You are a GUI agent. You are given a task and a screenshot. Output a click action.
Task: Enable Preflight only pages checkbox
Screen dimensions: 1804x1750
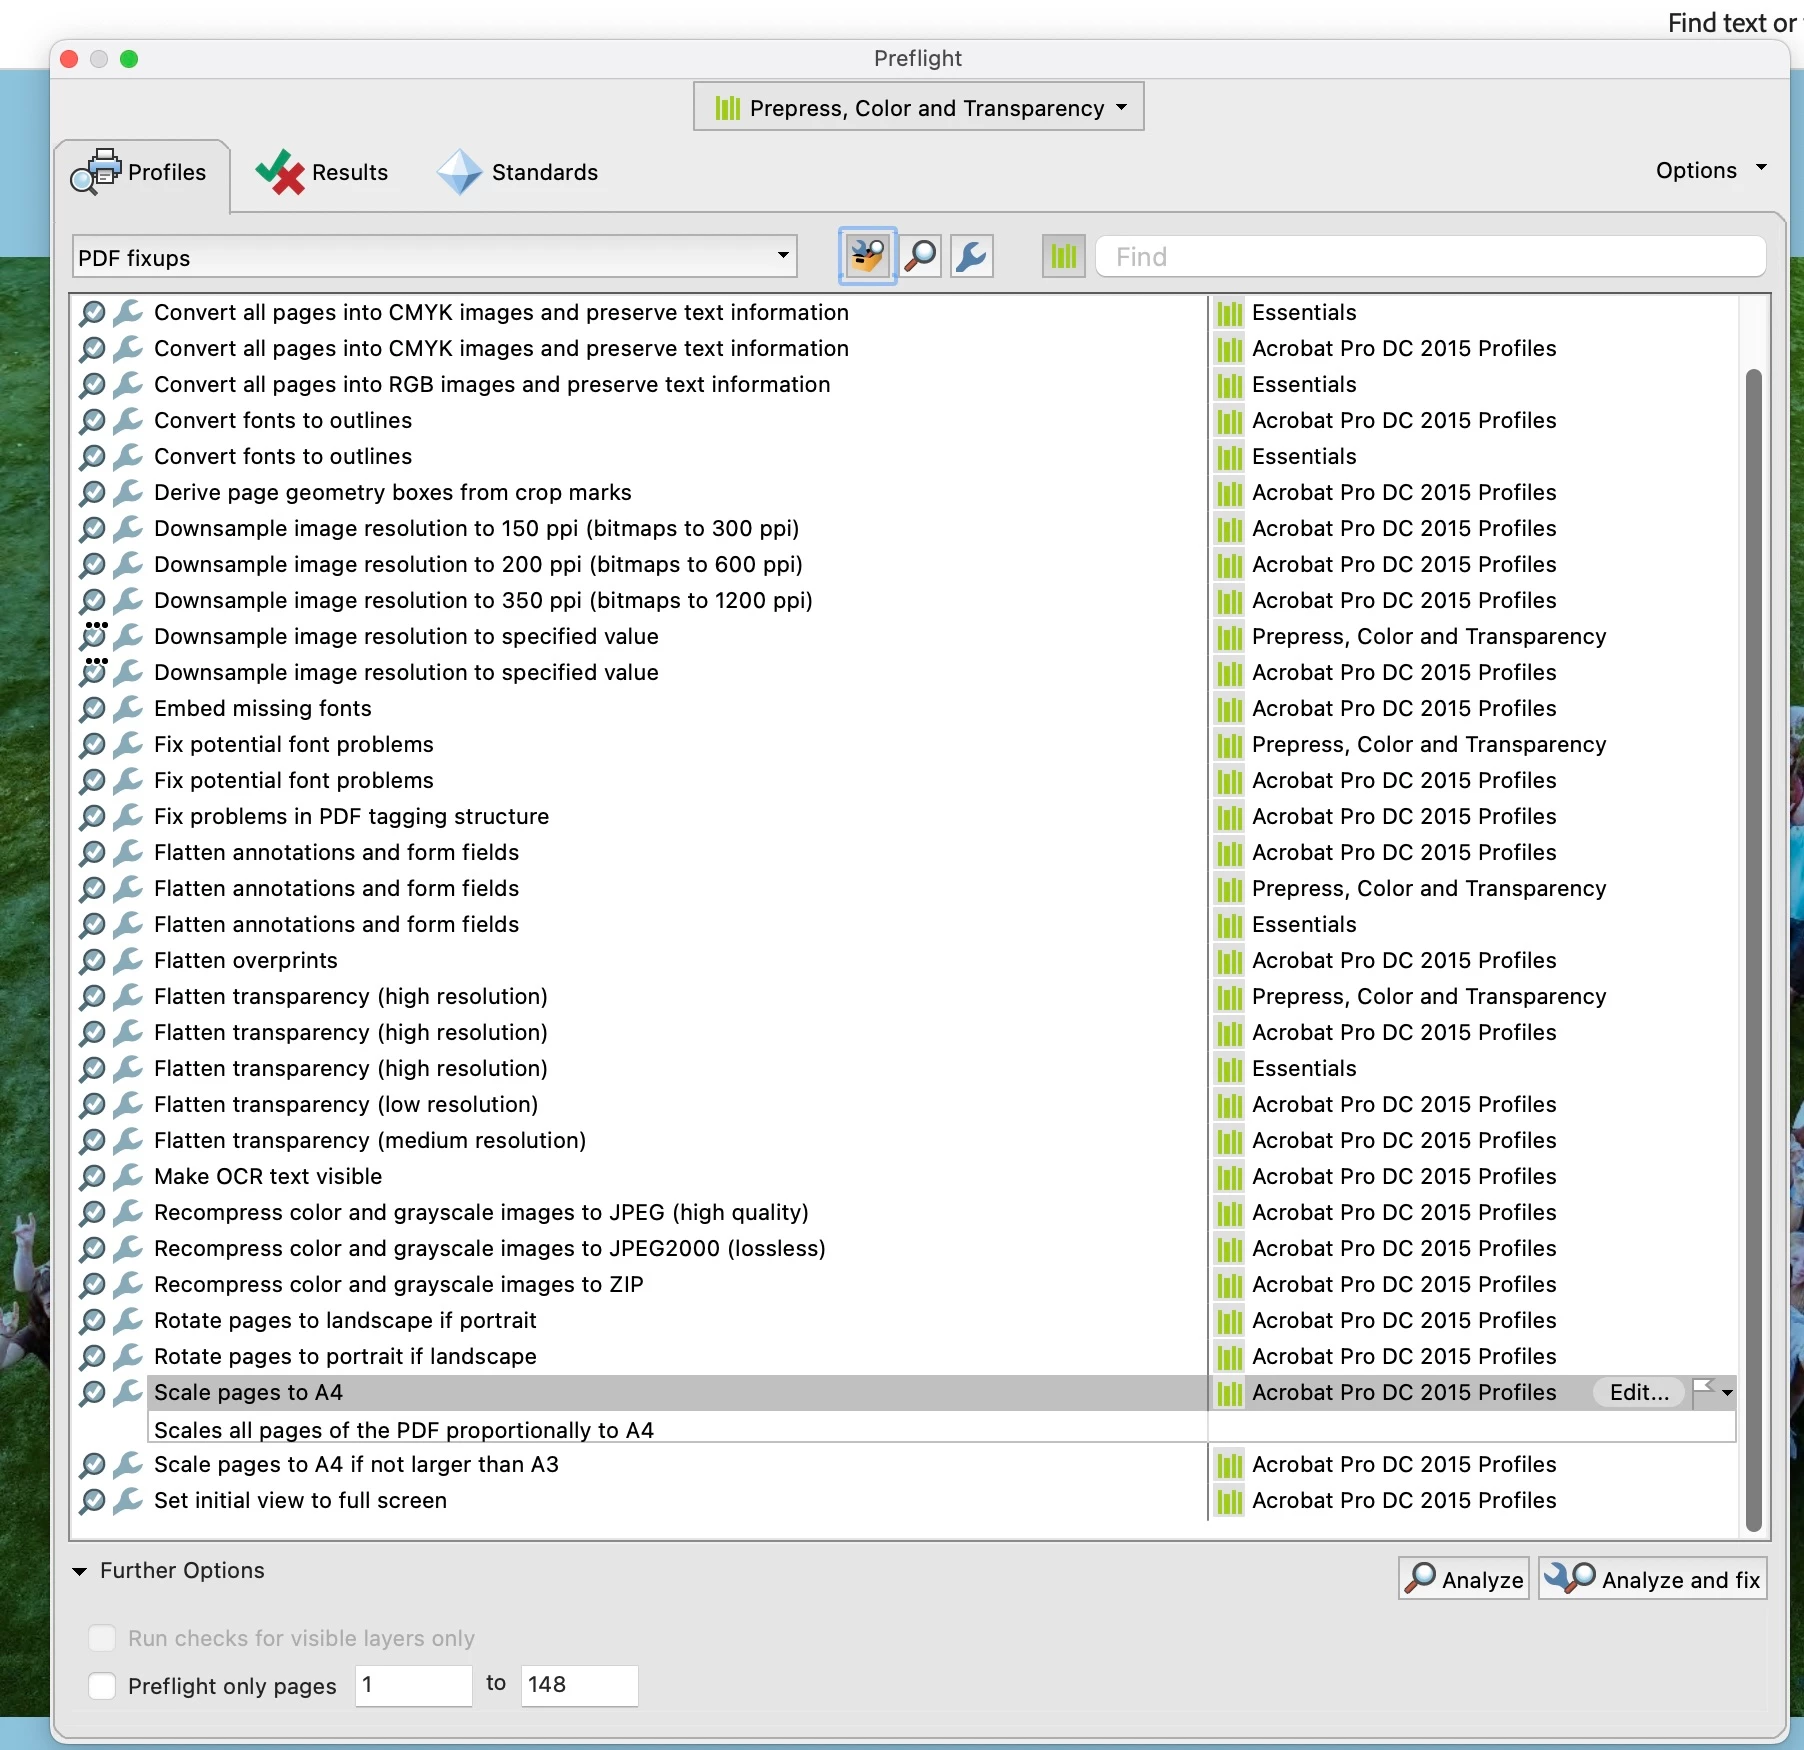[x=102, y=1686]
